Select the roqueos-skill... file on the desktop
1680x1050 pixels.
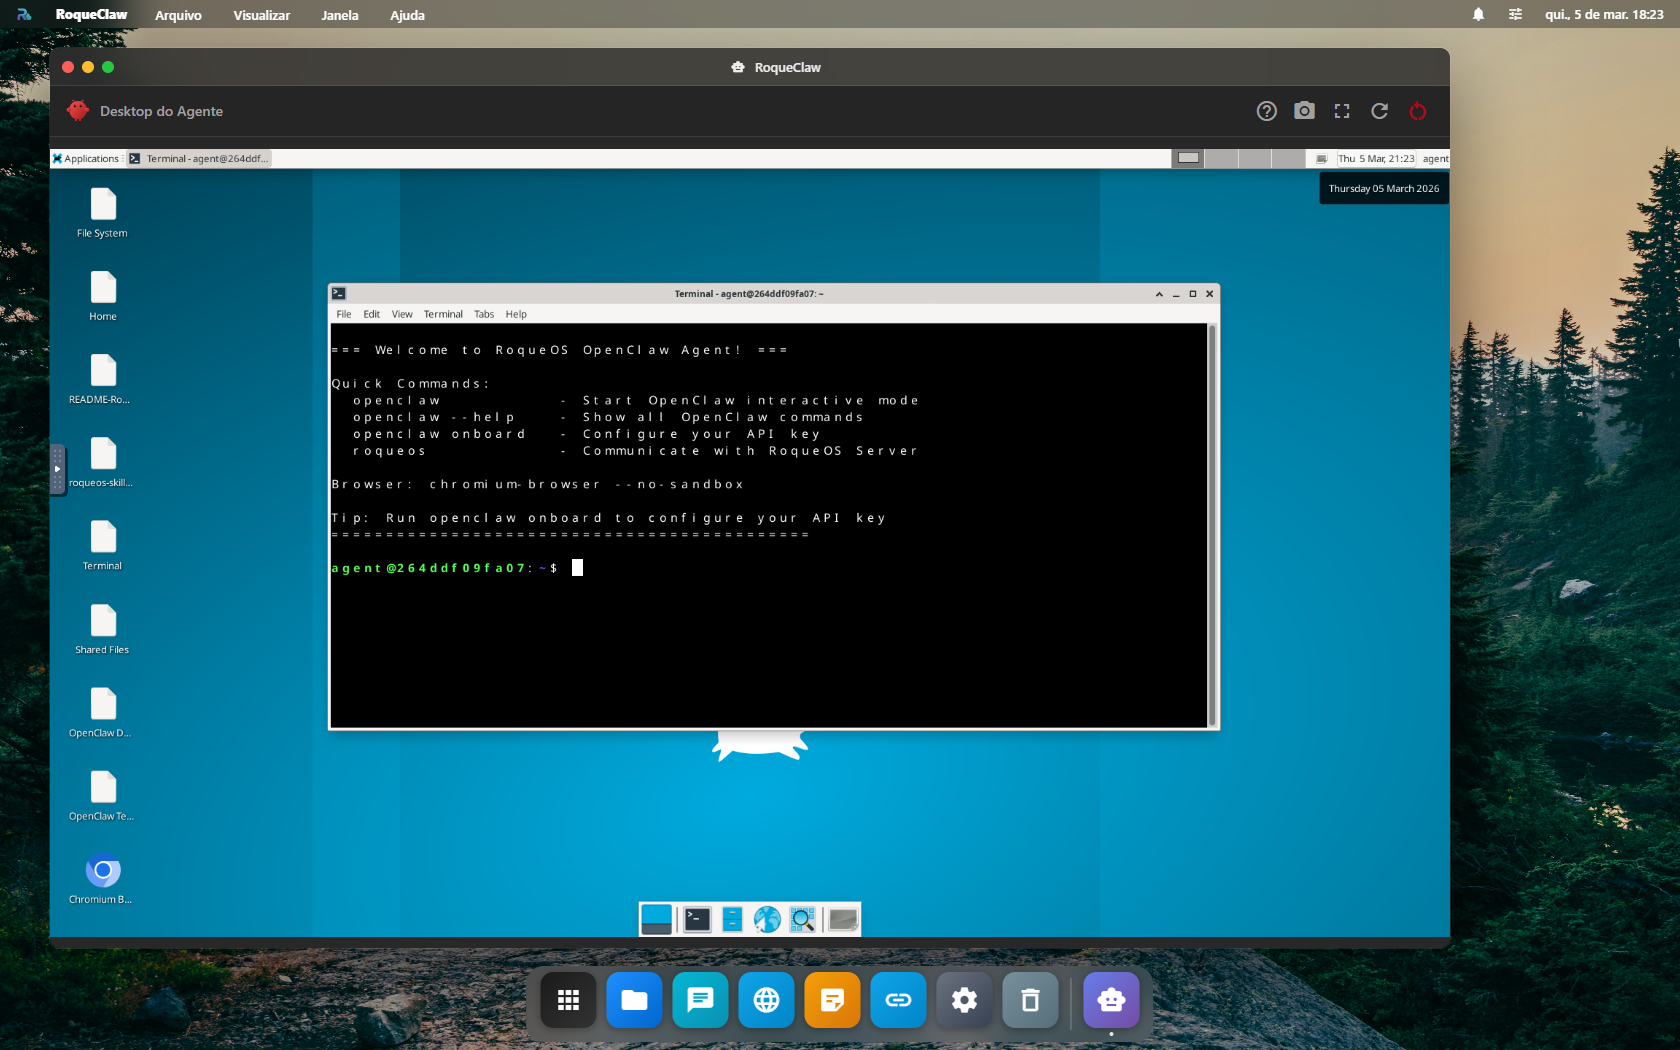pos(103,462)
